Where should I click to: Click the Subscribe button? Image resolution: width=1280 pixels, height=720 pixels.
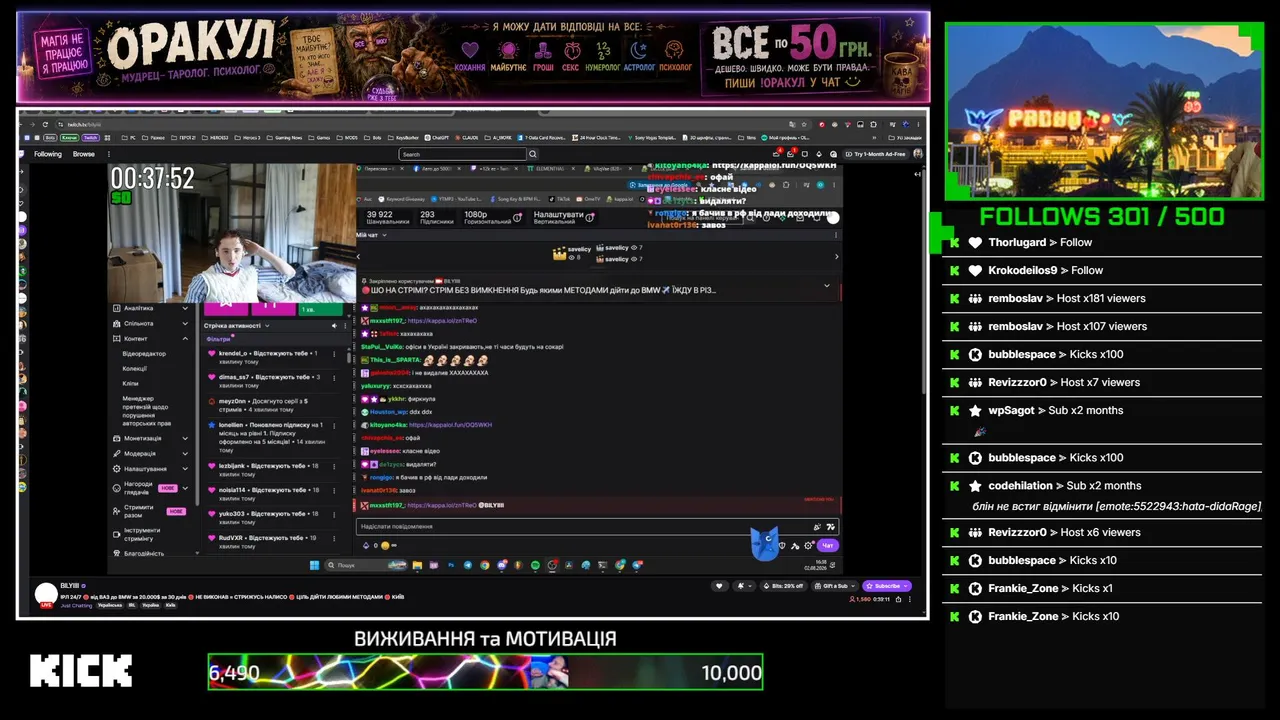(x=887, y=586)
